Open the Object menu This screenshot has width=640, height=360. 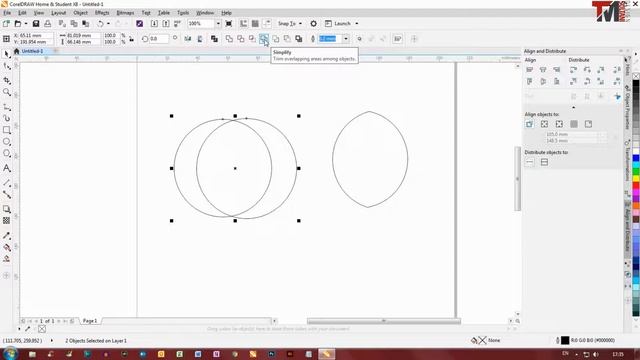(x=80, y=13)
